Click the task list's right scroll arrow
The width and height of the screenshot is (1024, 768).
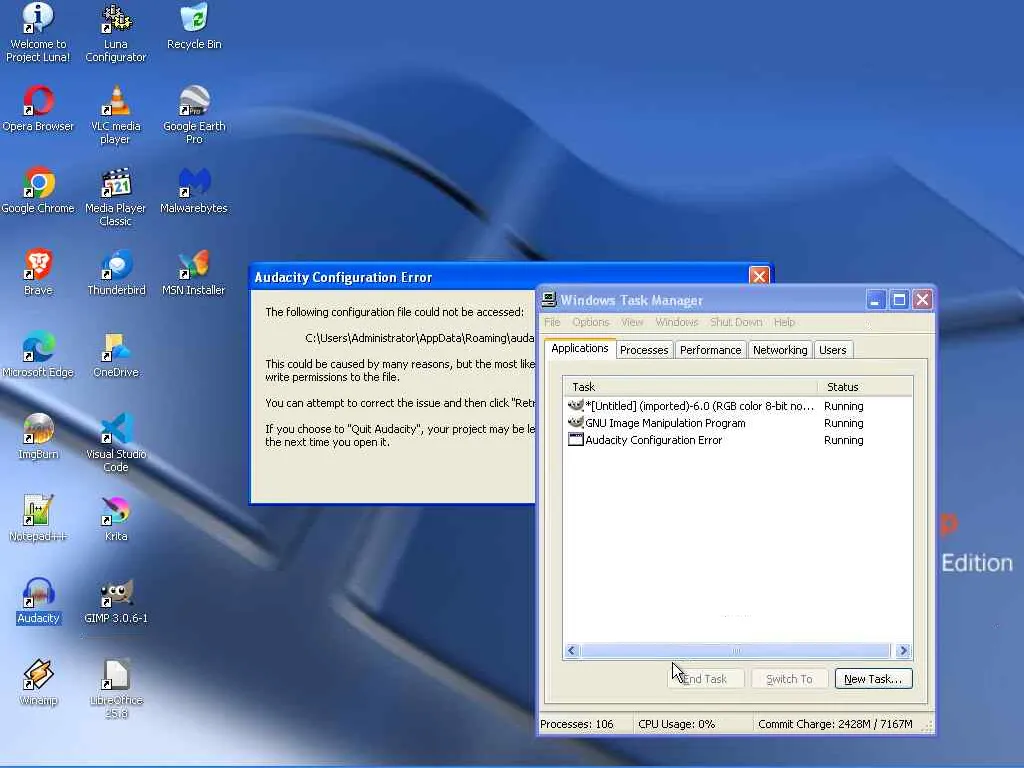903,650
